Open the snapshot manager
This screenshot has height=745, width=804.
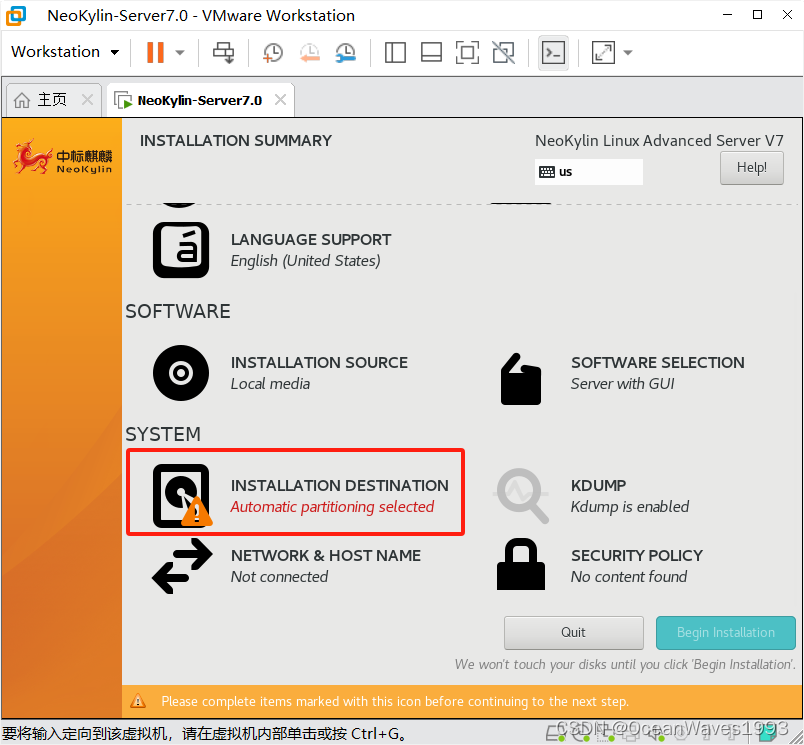(x=346, y=52)
